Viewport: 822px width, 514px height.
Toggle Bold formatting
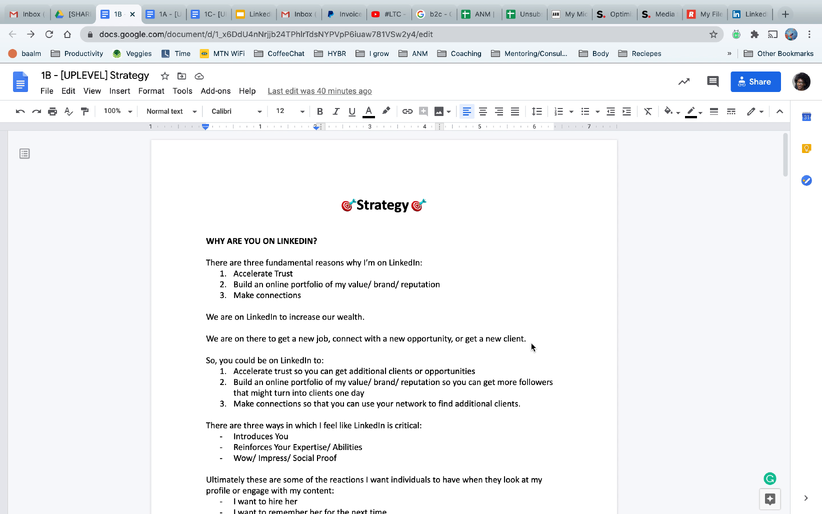(x=320, y=111)
